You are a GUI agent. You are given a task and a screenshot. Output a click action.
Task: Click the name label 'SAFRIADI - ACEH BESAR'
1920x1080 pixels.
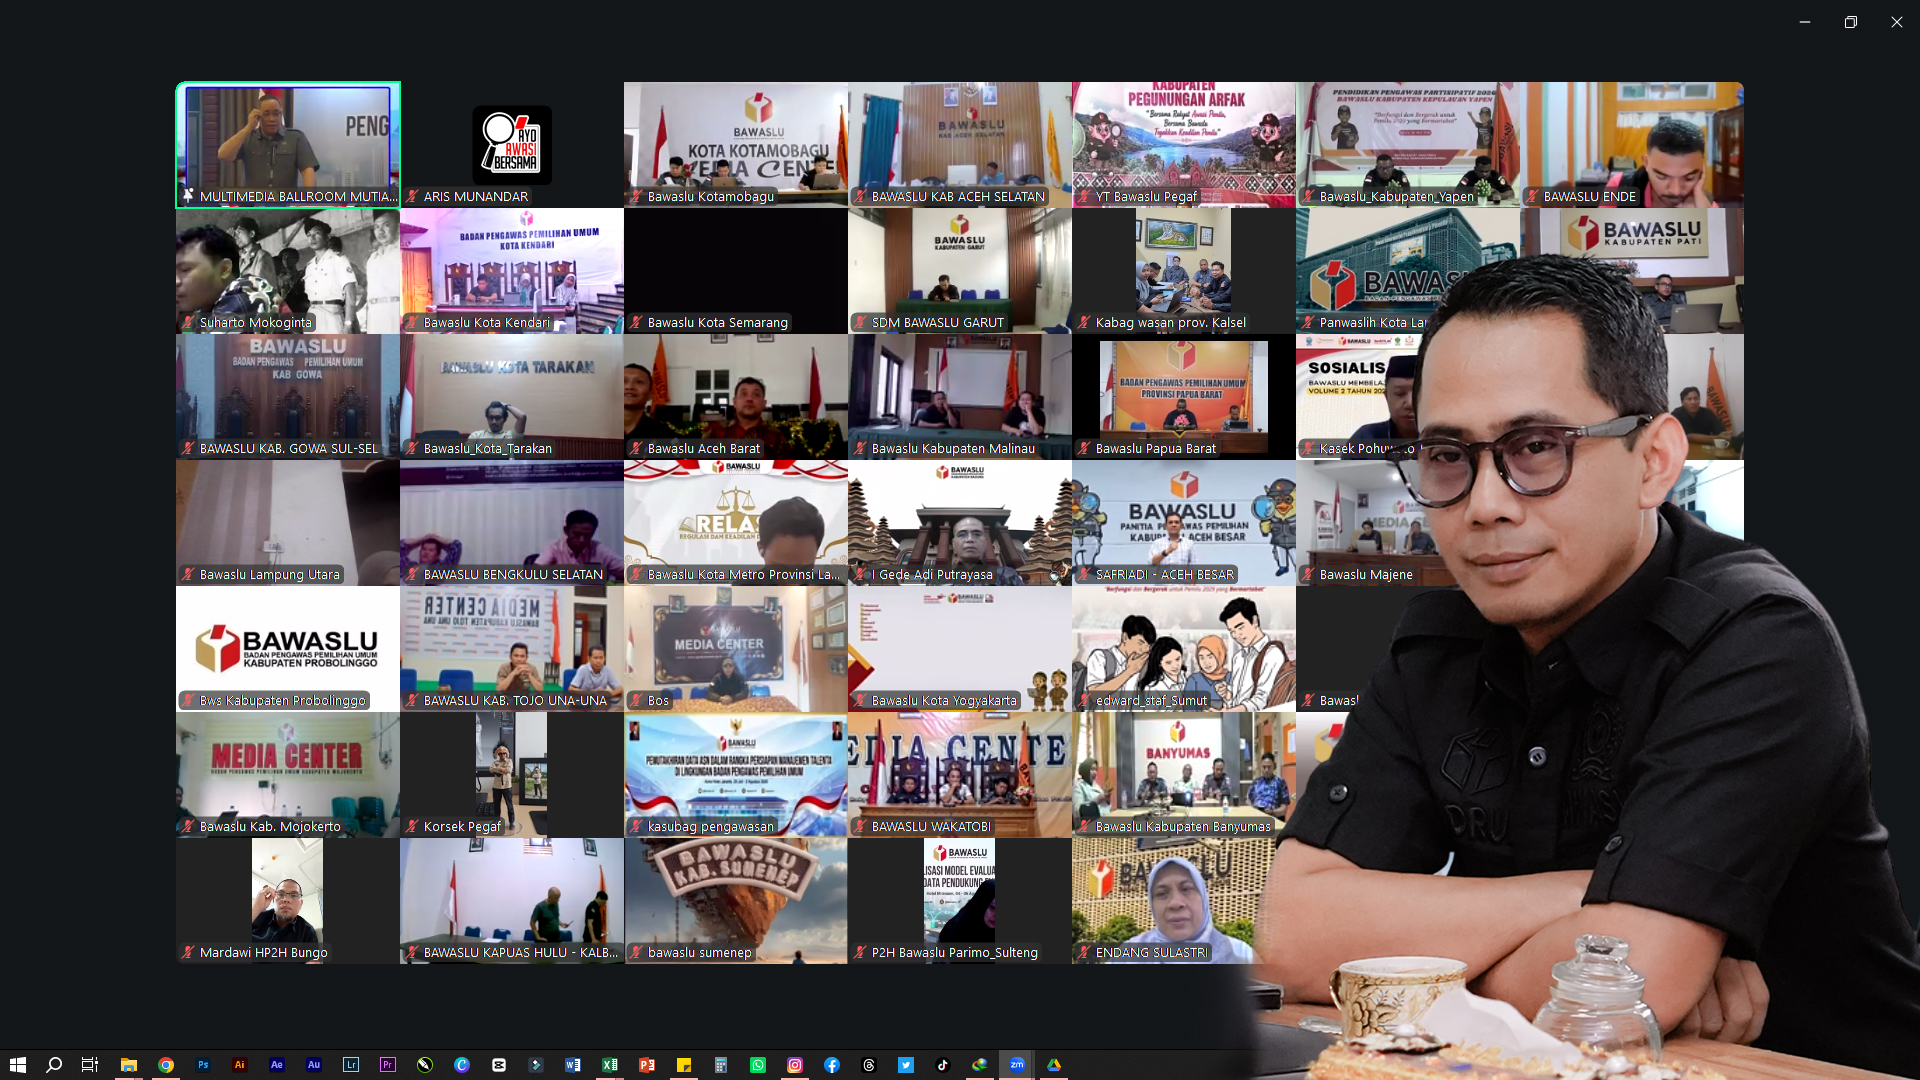pyautogui.click(x=1165, y=575)
